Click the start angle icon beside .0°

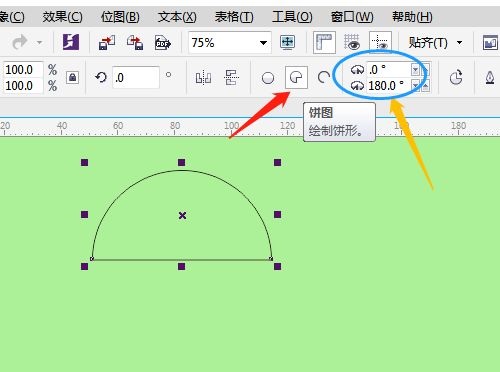tap(357, 70)
